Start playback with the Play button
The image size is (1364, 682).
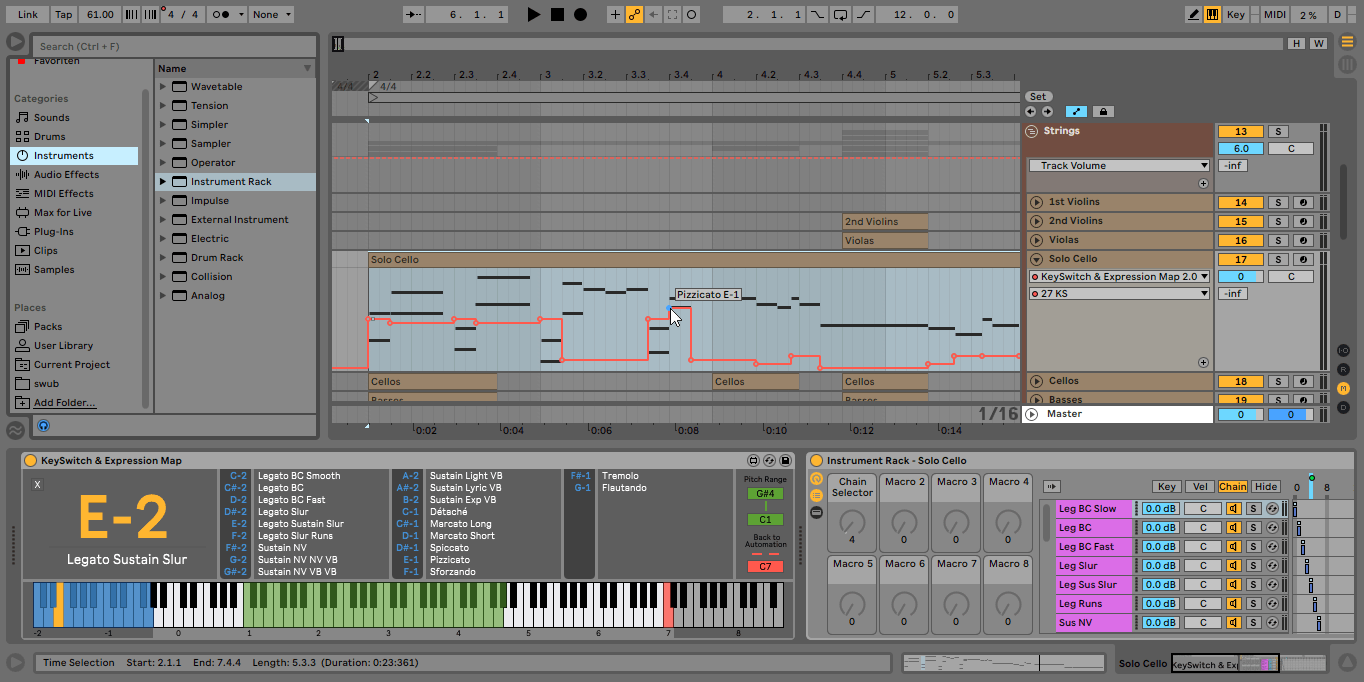[x=534, y=15]
